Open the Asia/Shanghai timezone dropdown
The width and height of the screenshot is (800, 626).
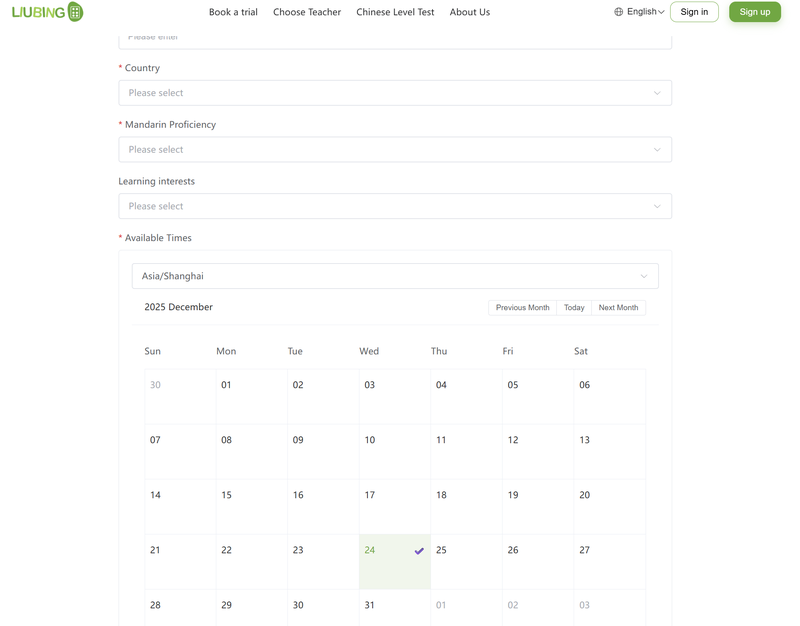pyautogui.click(x=394, y=276)
